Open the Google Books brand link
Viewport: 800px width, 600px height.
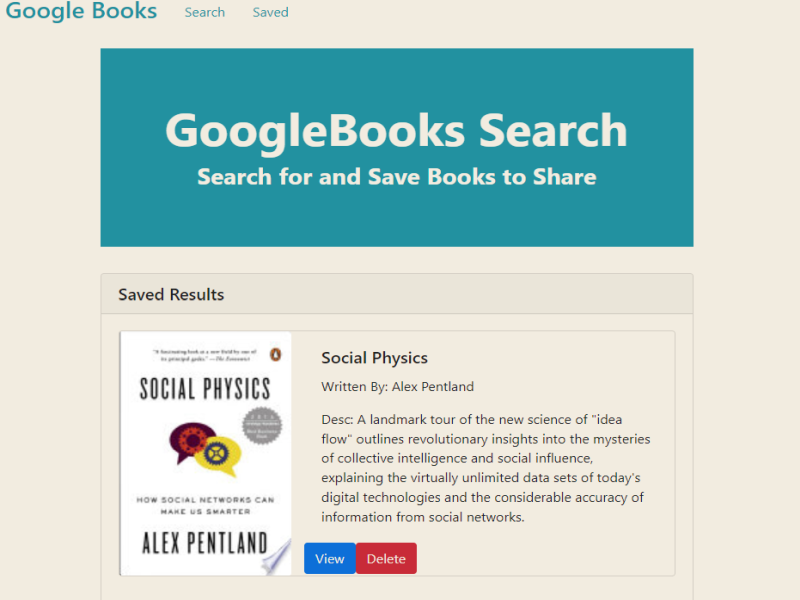(x=81, y=10)
